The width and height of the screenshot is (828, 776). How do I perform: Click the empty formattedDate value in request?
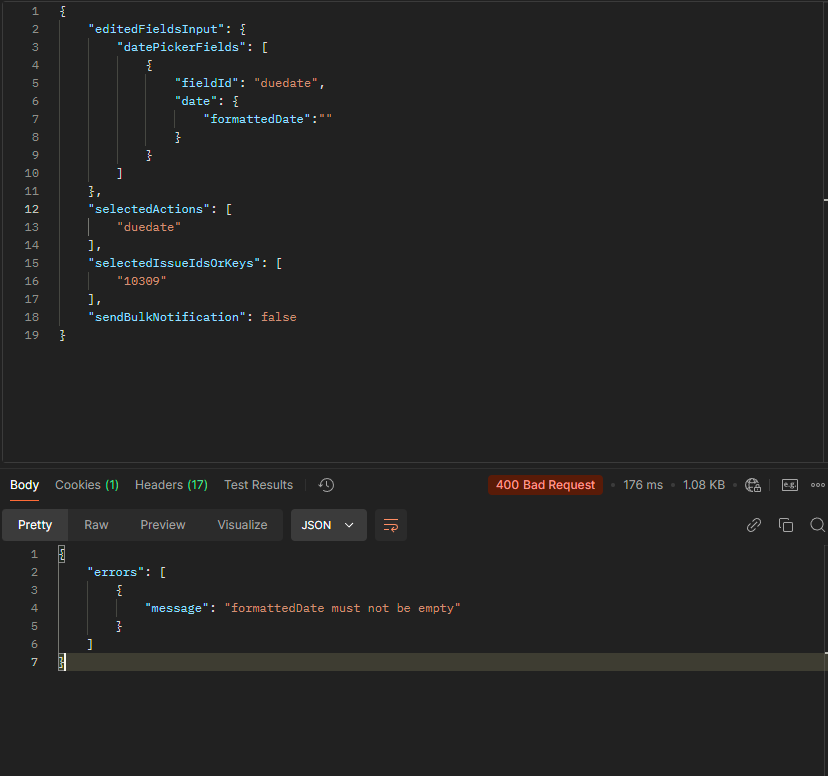[x=325, y=119]
